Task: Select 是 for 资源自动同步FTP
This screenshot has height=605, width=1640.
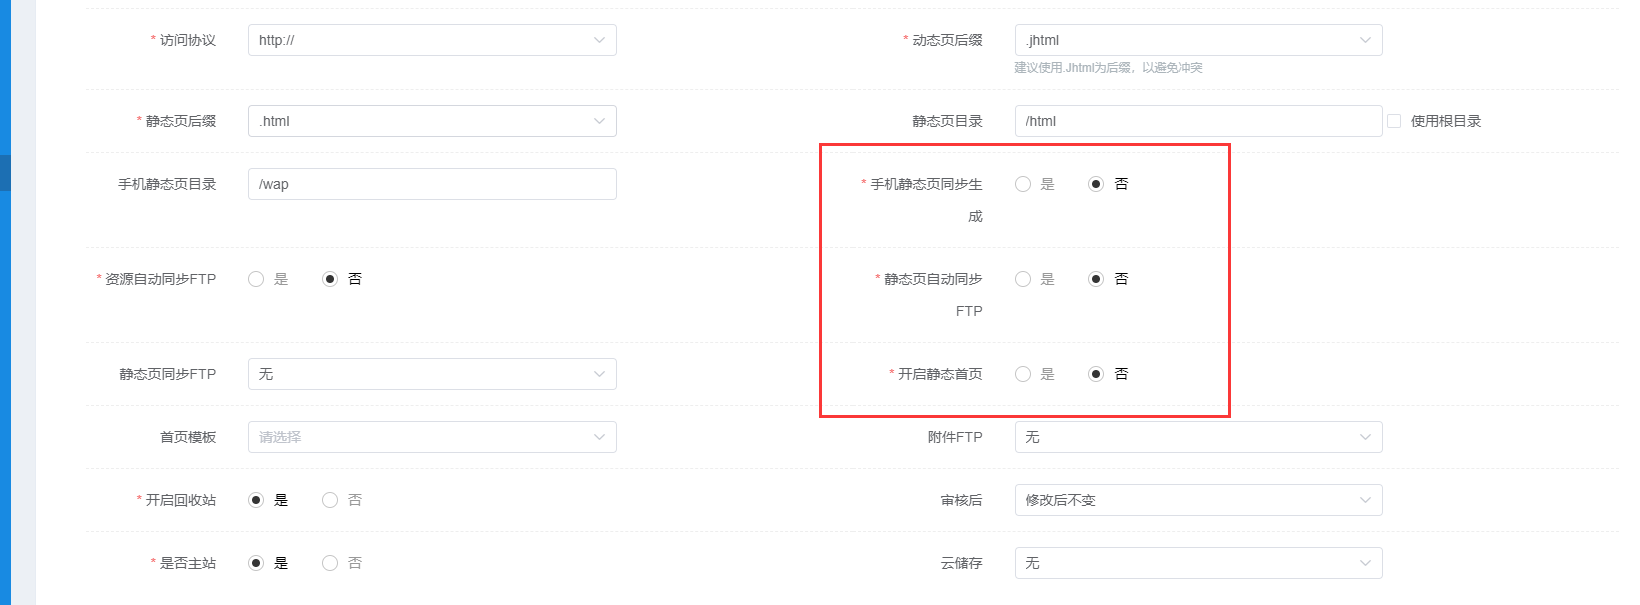Action: point(256,279)
